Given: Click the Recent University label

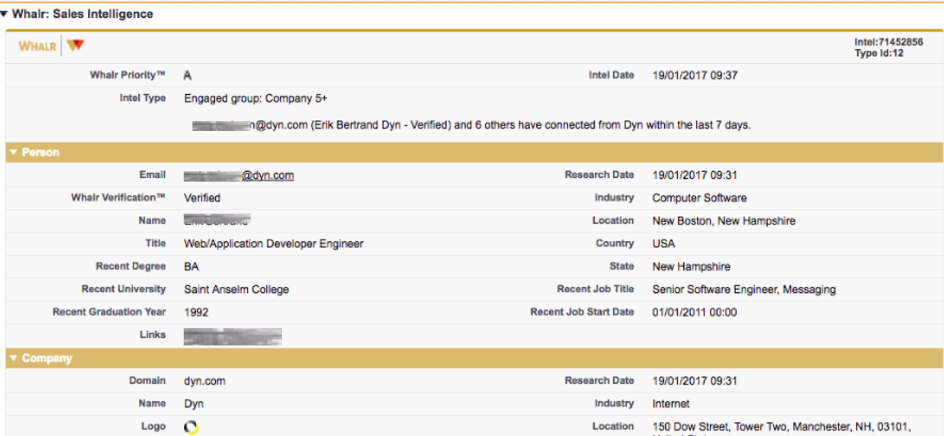Looking at the screenshot, I should (x=123, y=289).
